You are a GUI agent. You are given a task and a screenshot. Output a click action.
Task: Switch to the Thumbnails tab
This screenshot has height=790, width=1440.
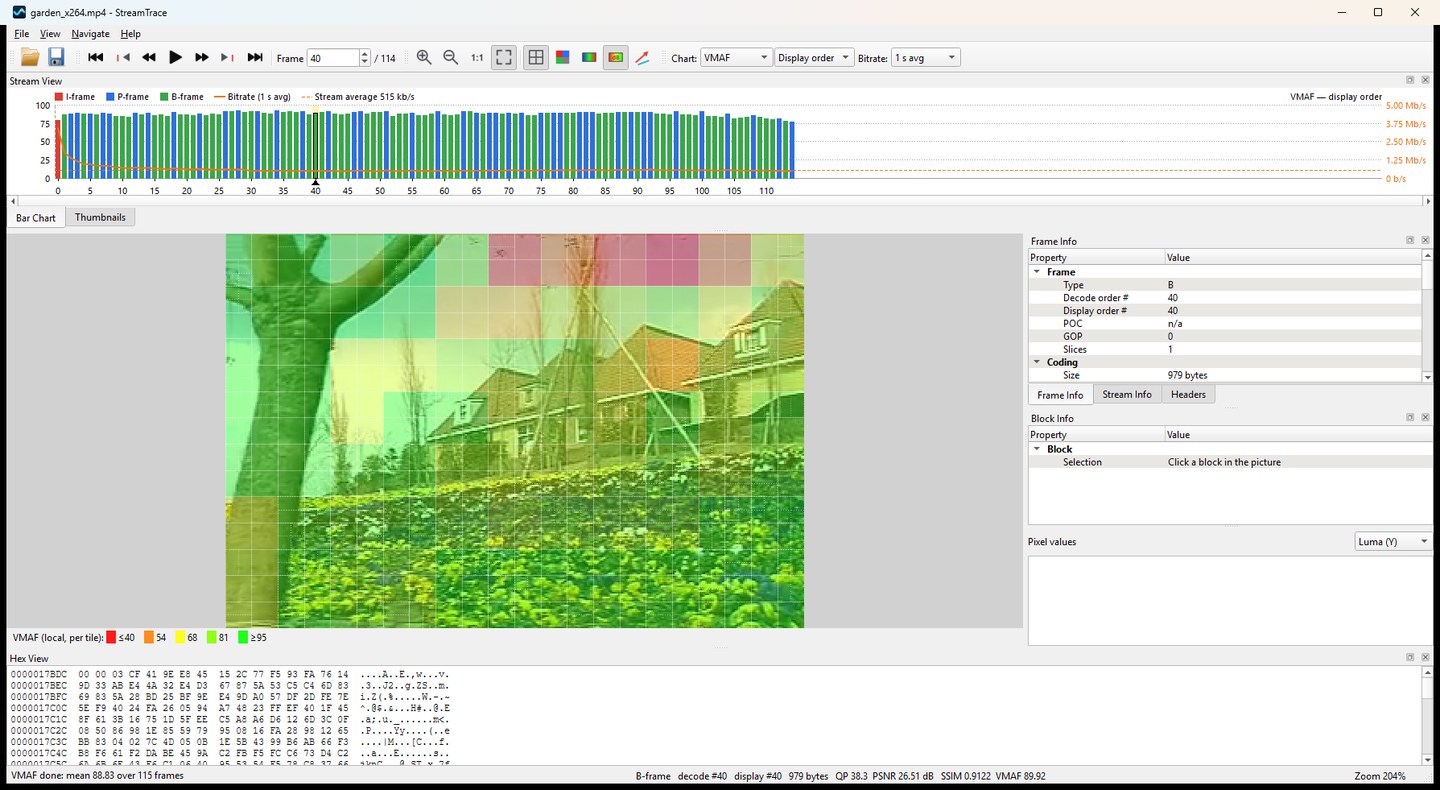click(100, 217)
